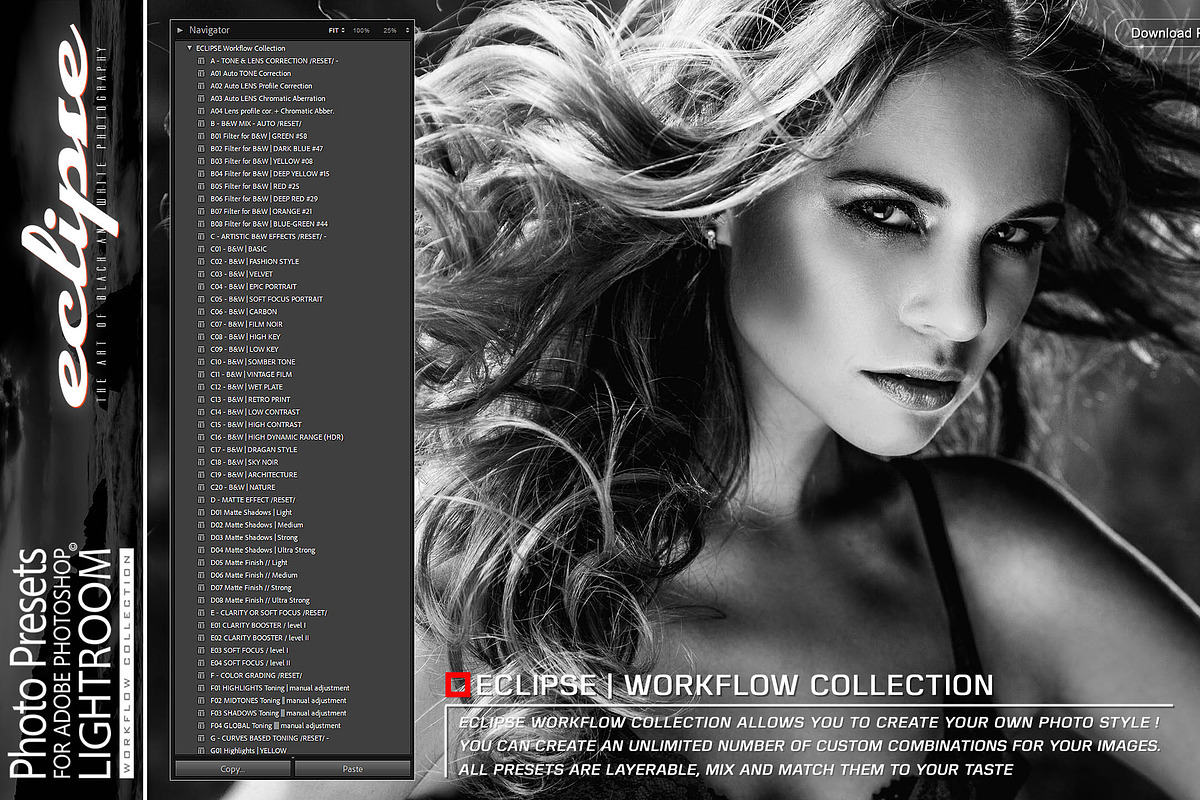Viewport: 1200px width, 800px height.
Task: Click preset icon beside C07 - B&W | FILM NOIR
Action: [x=201, y=324]
